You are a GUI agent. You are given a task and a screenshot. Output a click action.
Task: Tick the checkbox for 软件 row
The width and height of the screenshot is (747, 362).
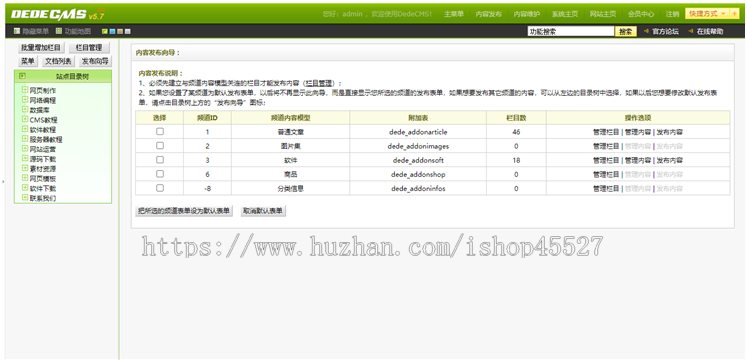(x=160, y=160)
